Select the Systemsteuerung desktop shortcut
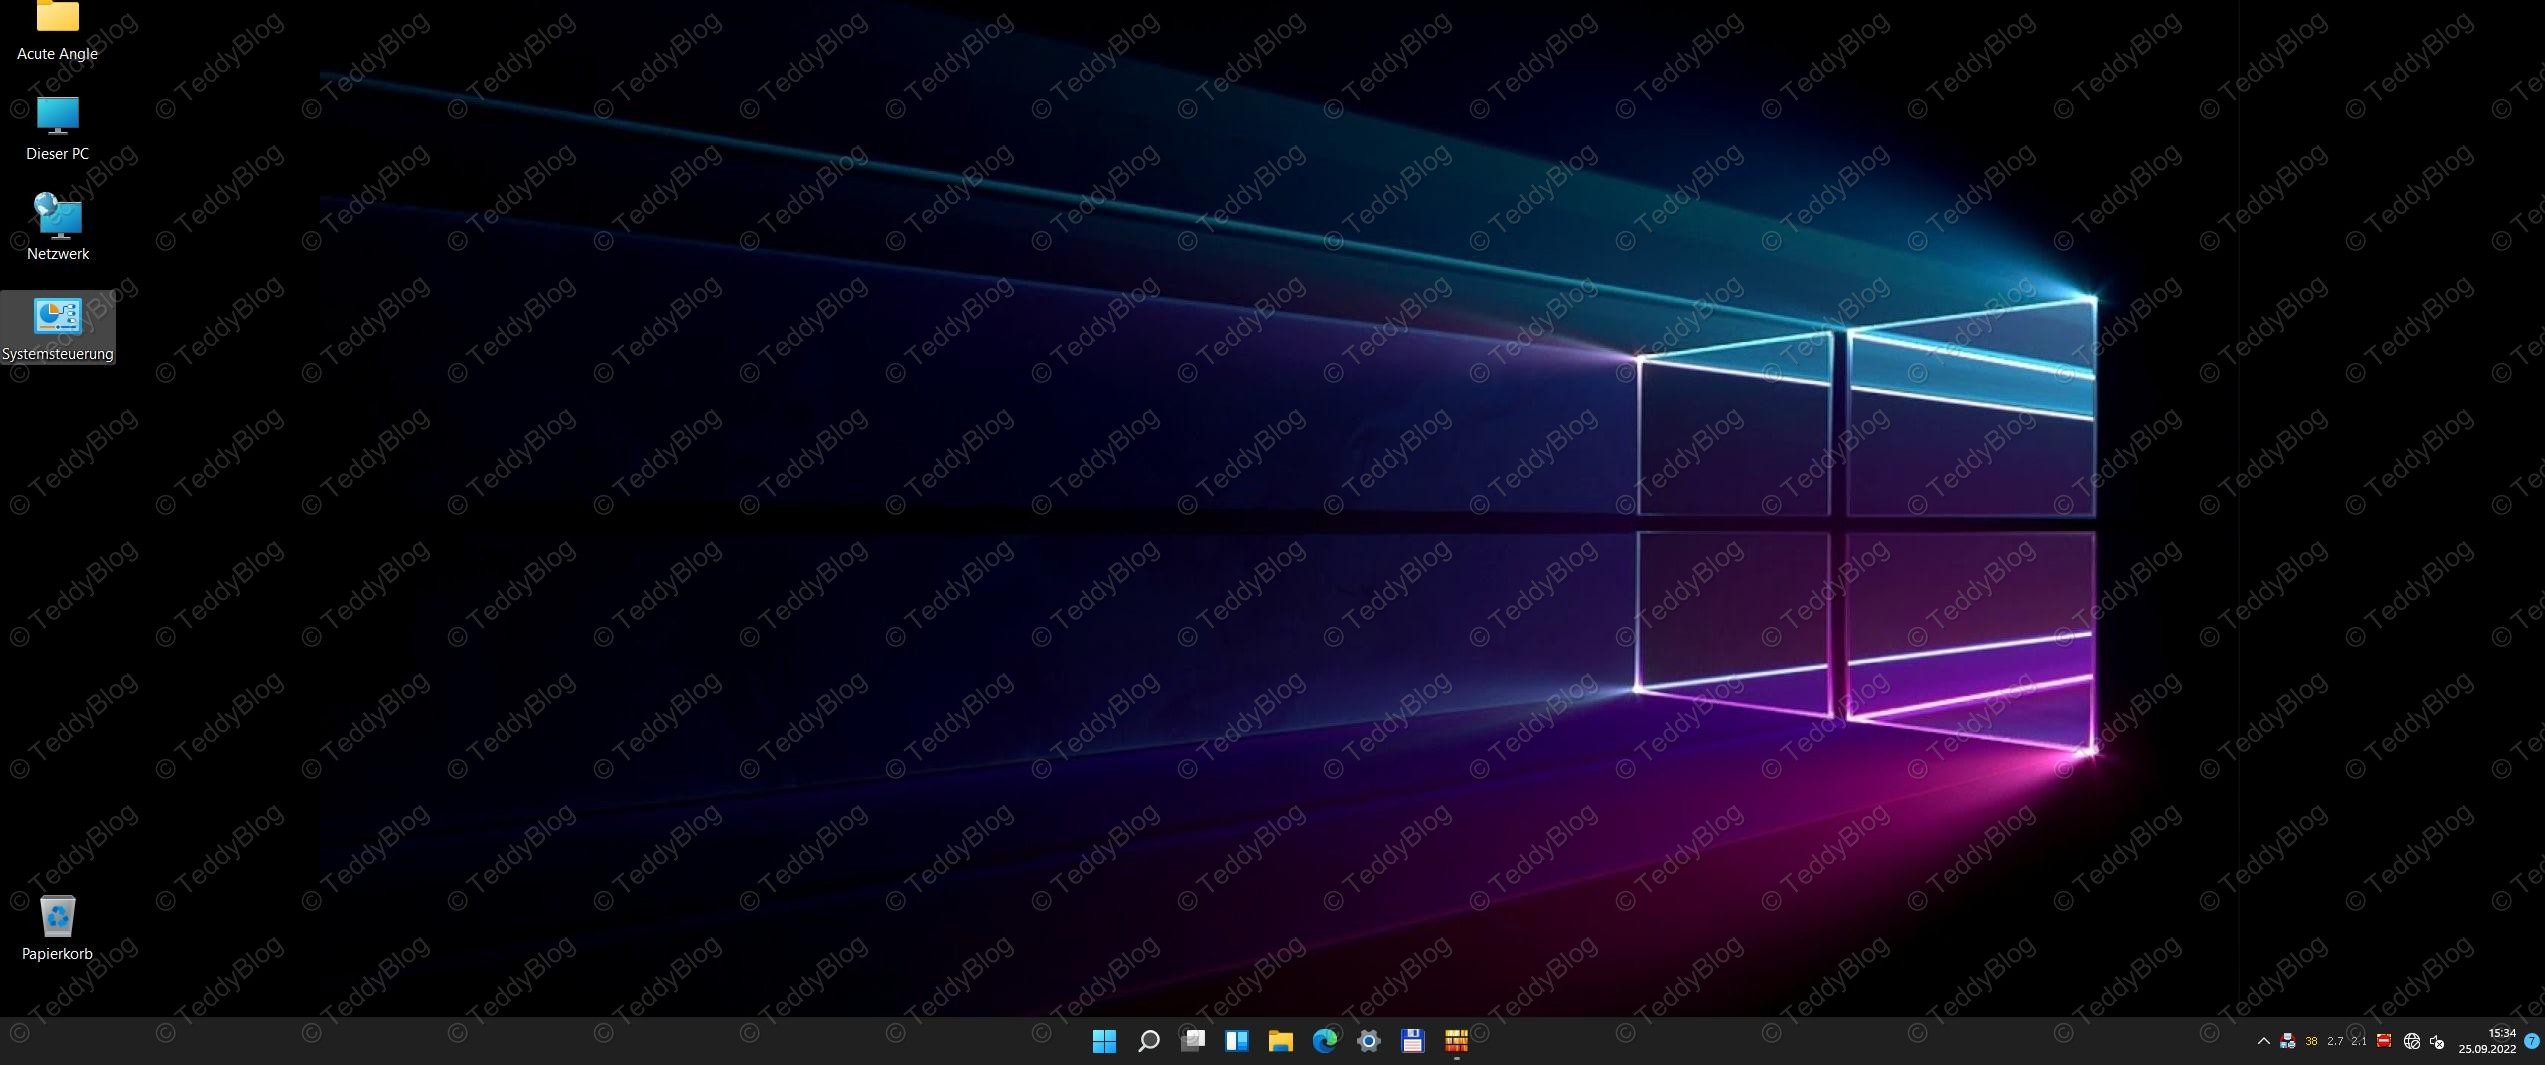 pyautogui.click(x=57, y=328)
